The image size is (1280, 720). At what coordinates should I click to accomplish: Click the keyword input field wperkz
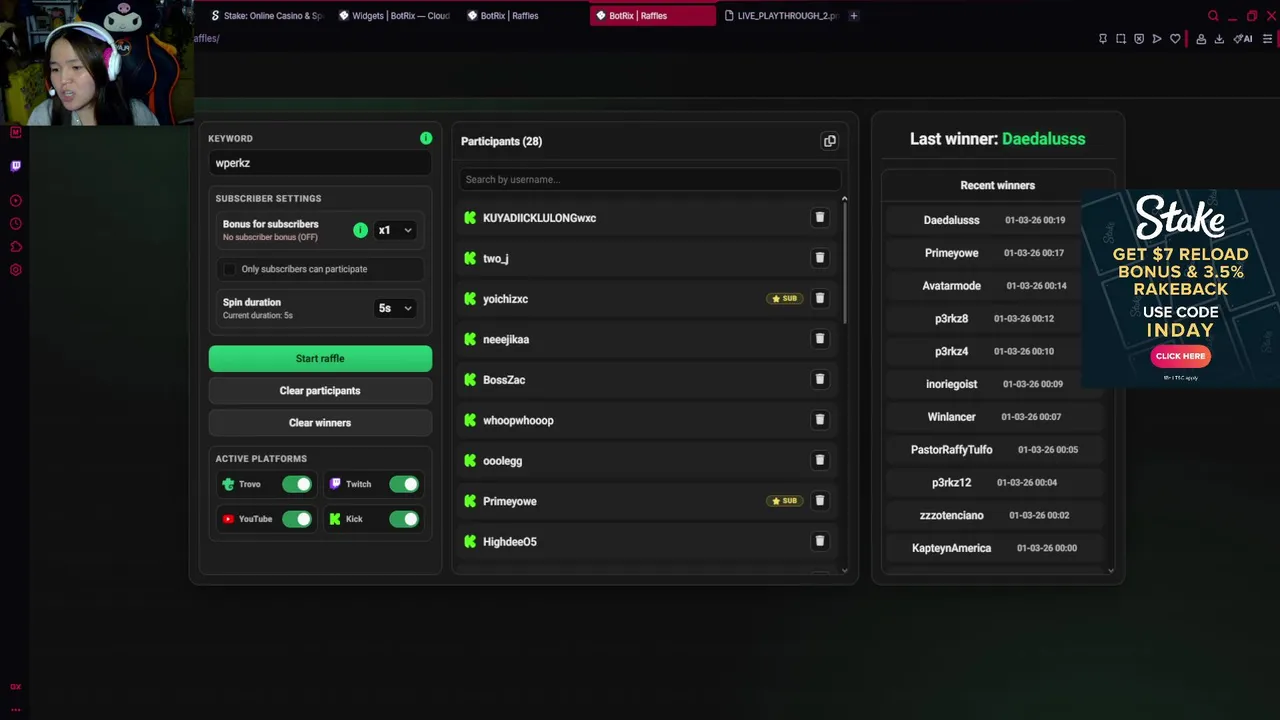320,163
